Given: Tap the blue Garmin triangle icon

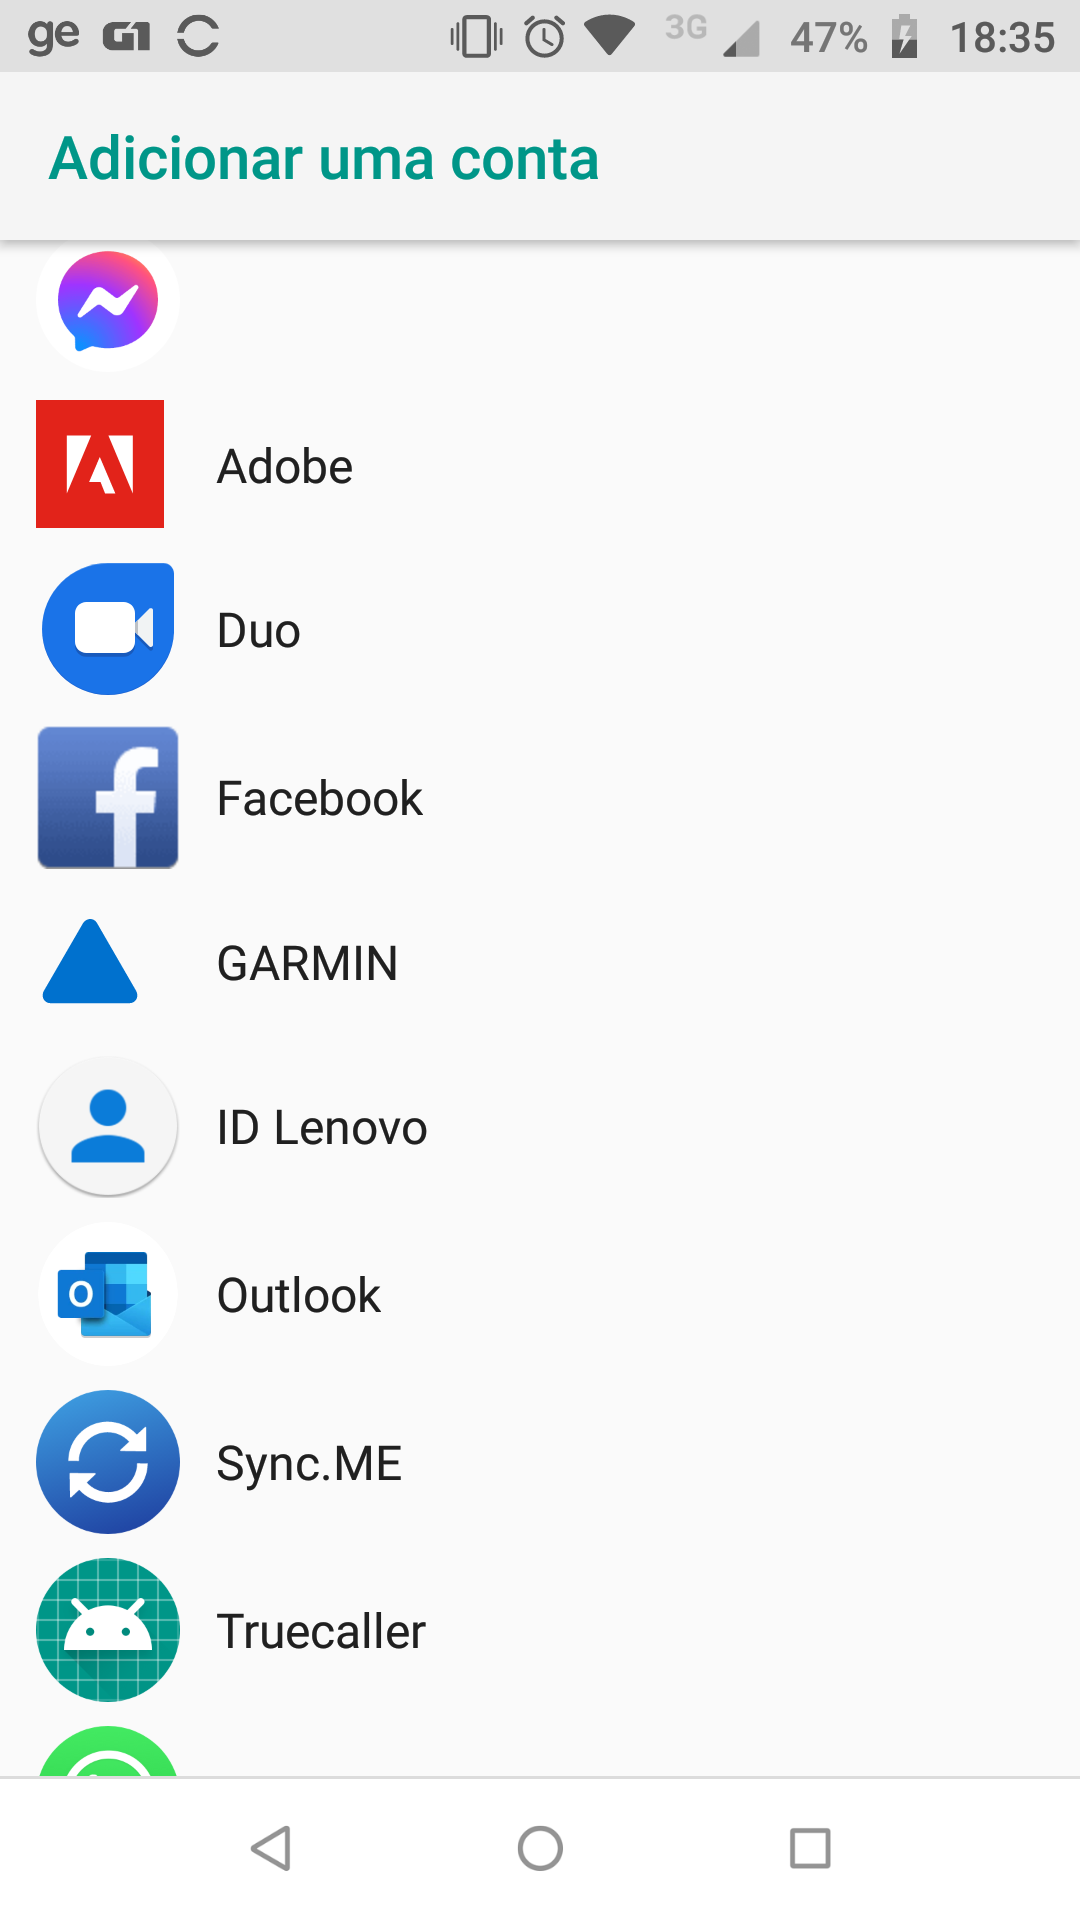Looking at the screenshot, I should pos(90,962).
